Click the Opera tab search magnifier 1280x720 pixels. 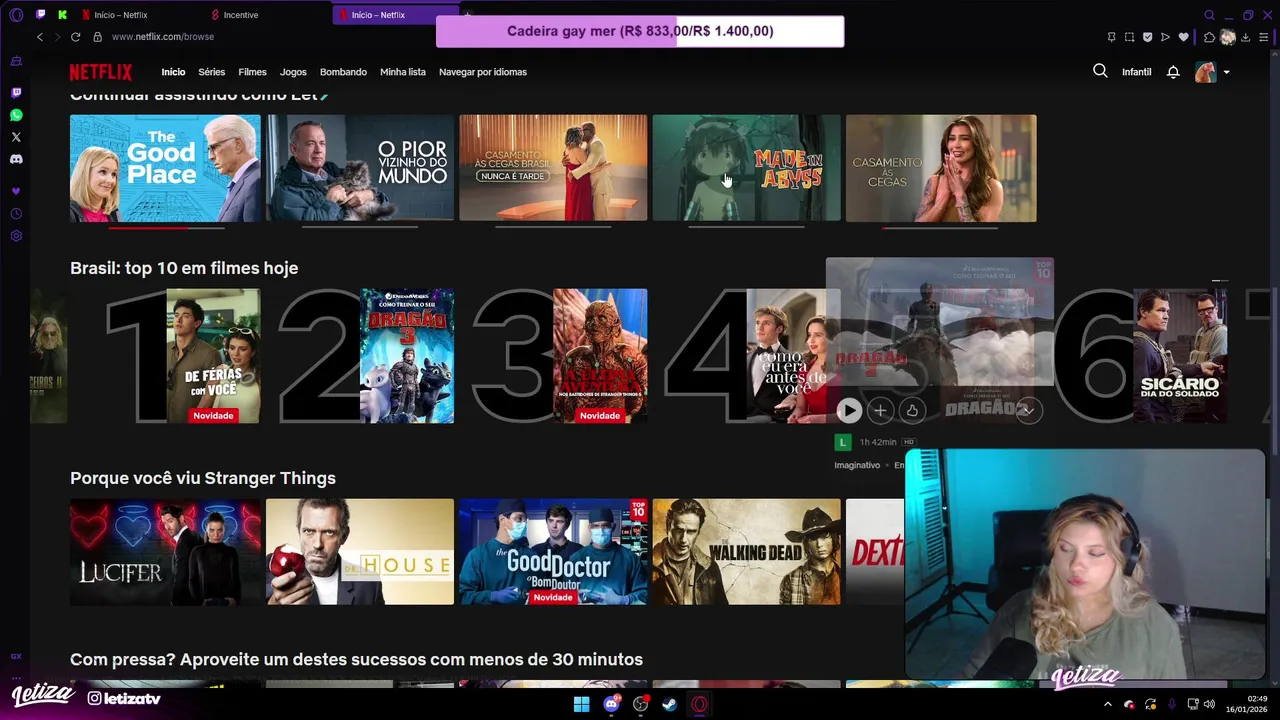[x=1209, y=15]
